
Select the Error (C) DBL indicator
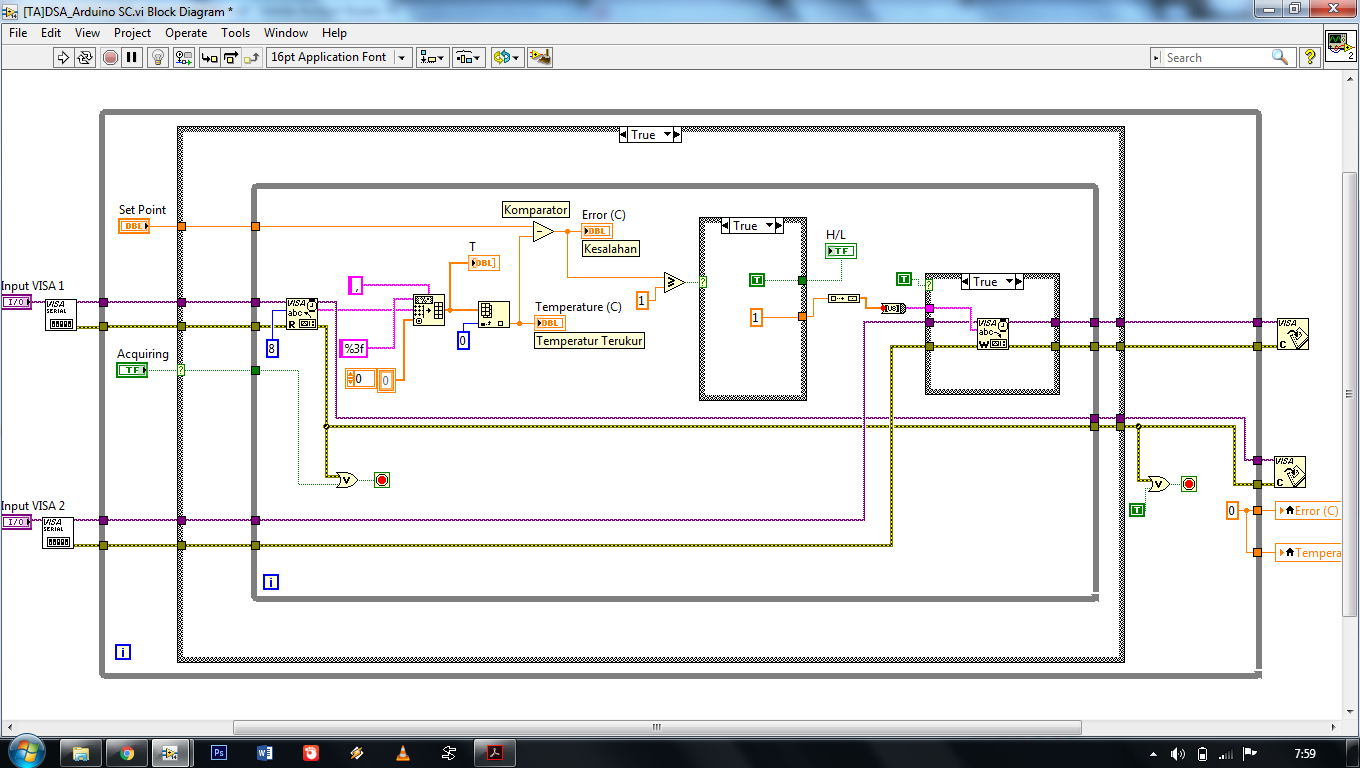597,231
